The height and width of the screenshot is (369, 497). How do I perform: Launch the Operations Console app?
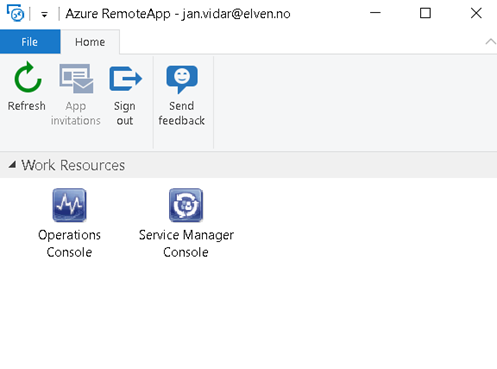(x=69, y=223)
